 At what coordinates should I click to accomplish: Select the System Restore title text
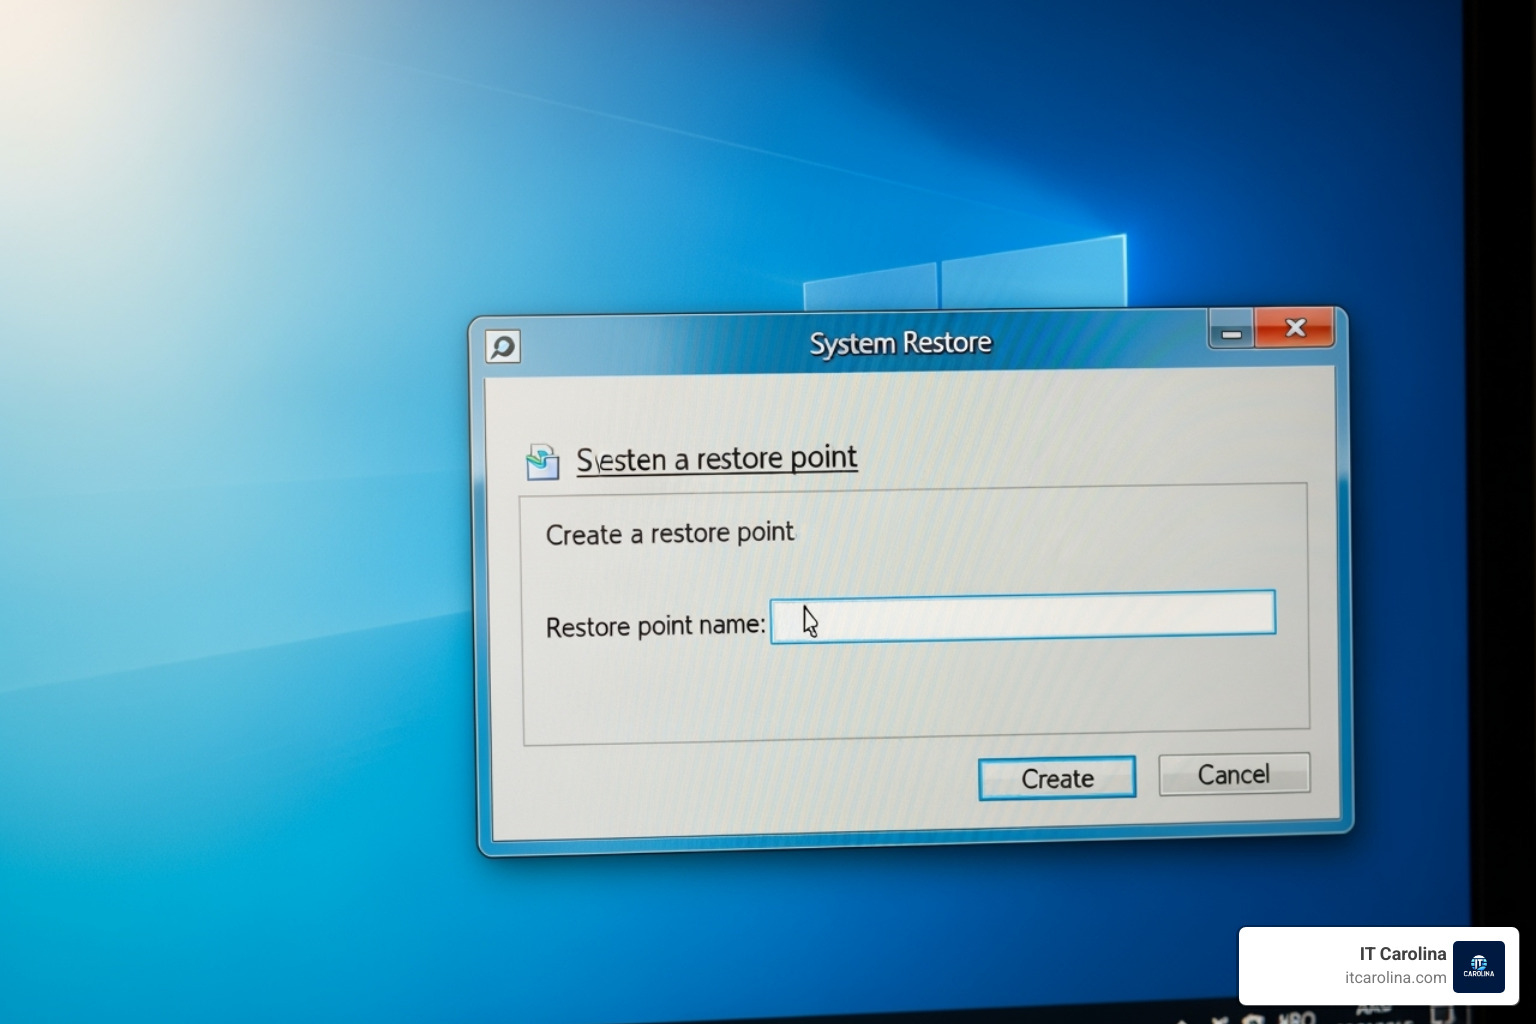point(900,343)
